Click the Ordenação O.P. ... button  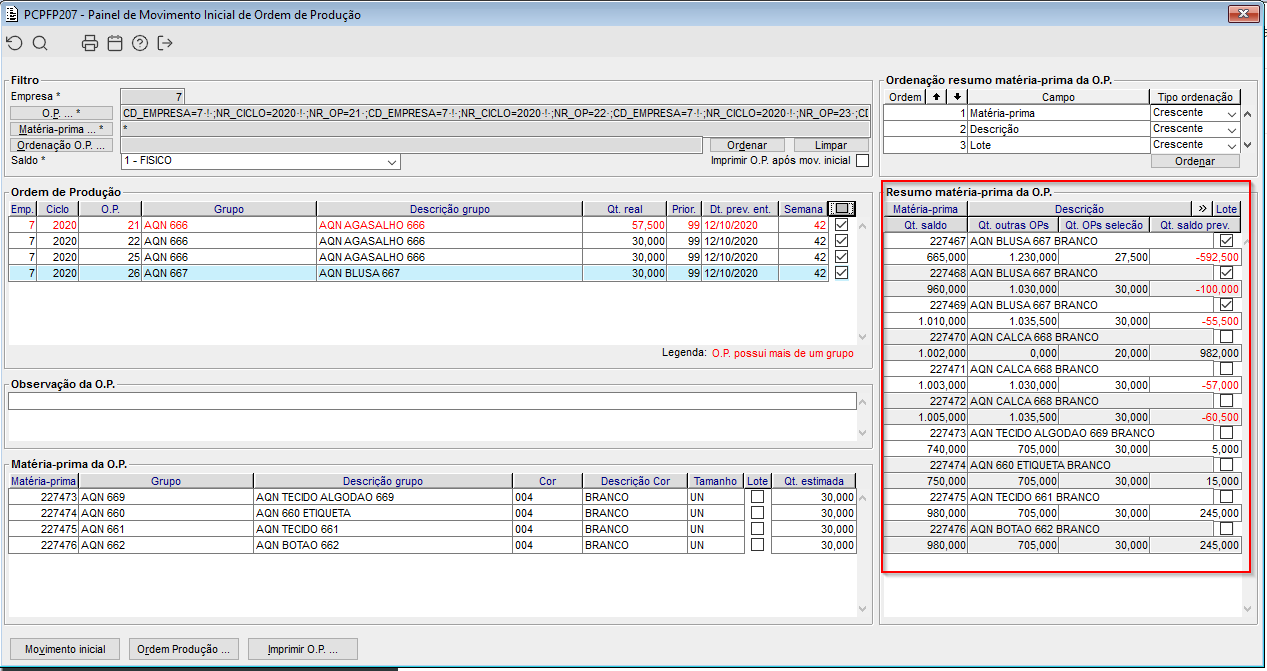click(x=61, y=145)
